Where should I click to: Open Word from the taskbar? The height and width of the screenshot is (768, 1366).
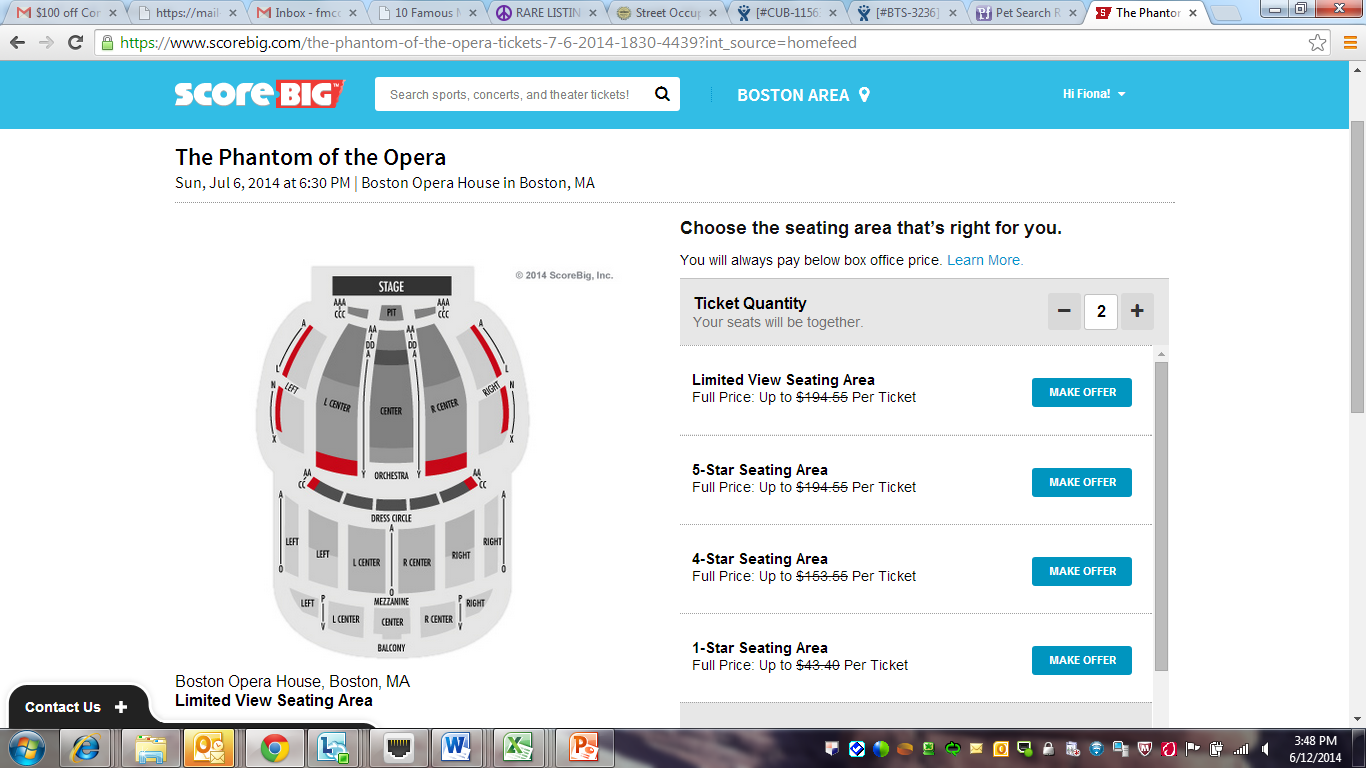point(456,747)
